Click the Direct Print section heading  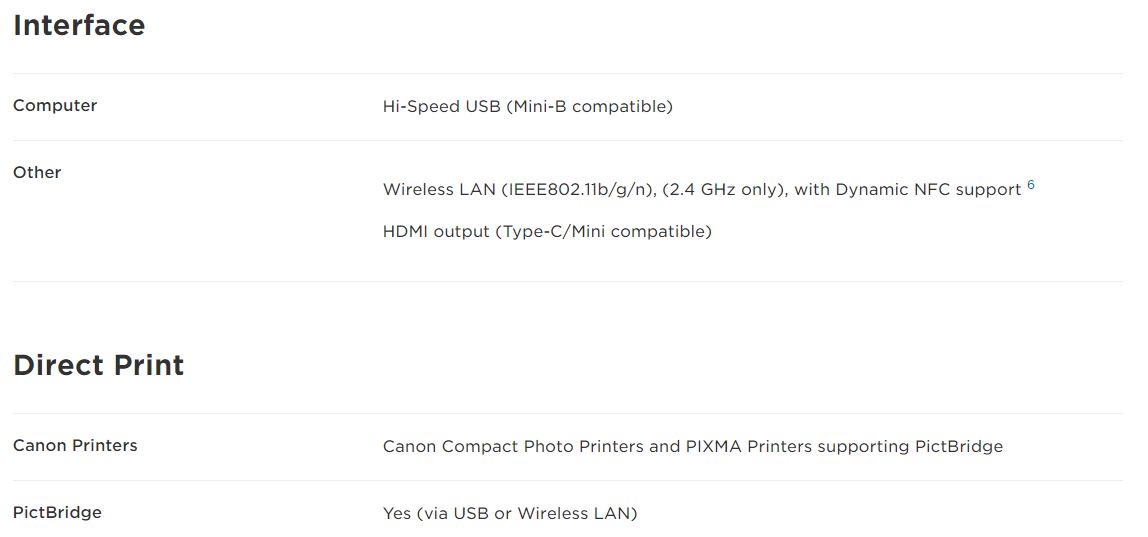pos(99,365)
